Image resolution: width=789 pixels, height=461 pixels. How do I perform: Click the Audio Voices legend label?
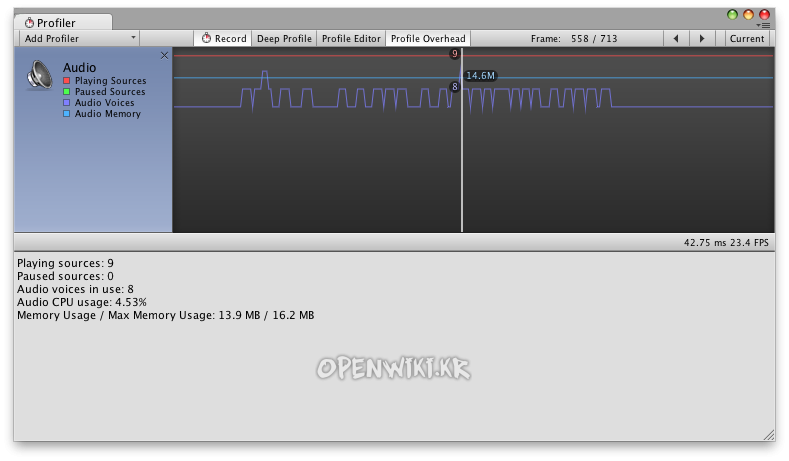(x=105, y=103)
